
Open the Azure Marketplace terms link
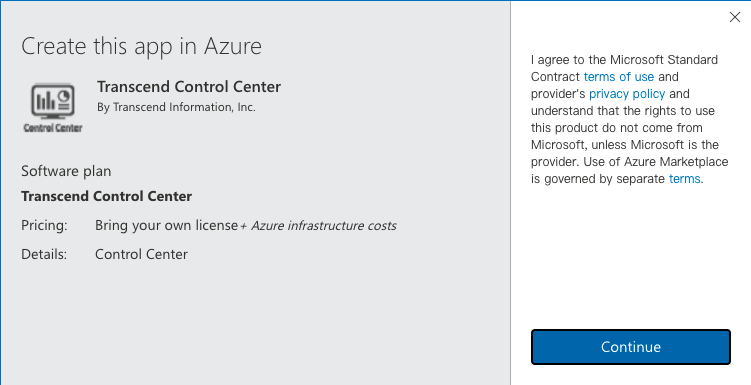point(684,179)
